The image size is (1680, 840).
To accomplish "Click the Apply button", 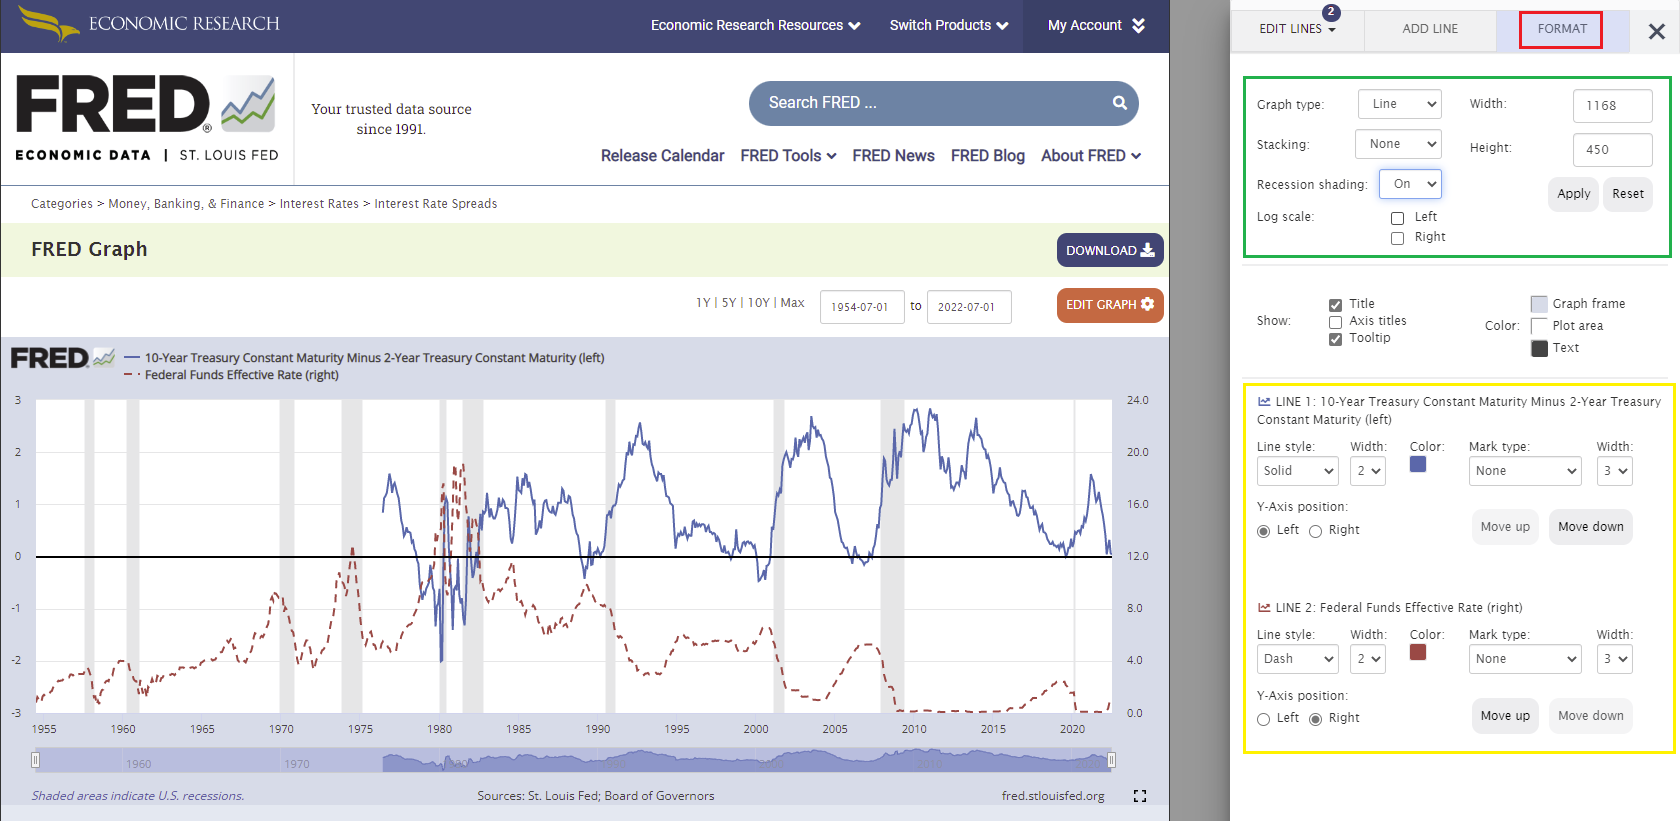I will coord(1573,194).
